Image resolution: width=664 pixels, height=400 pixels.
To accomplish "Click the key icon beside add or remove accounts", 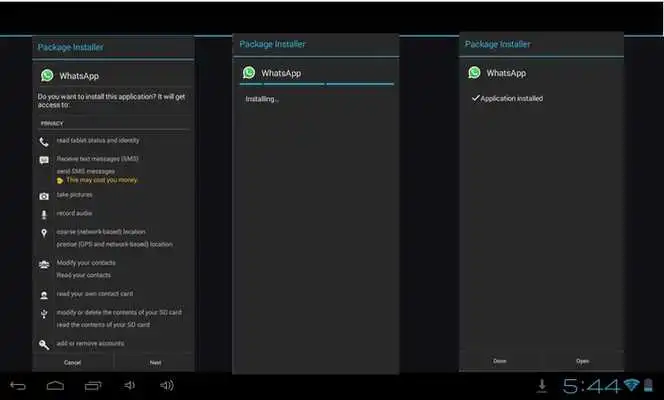I will pos(44,344).
